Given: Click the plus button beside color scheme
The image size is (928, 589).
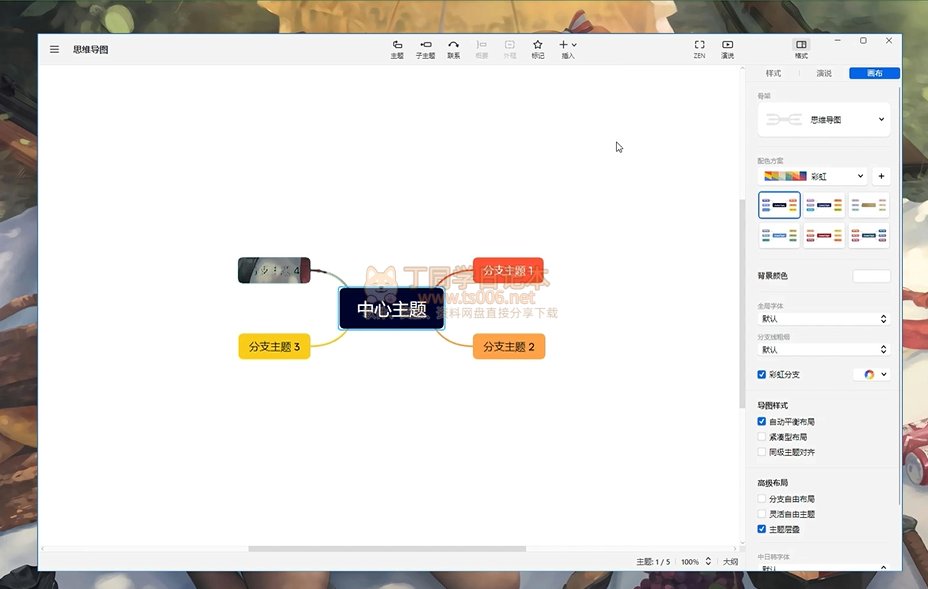Looking at the screenshot, I should pyautogui.click(x=881, y=176).
